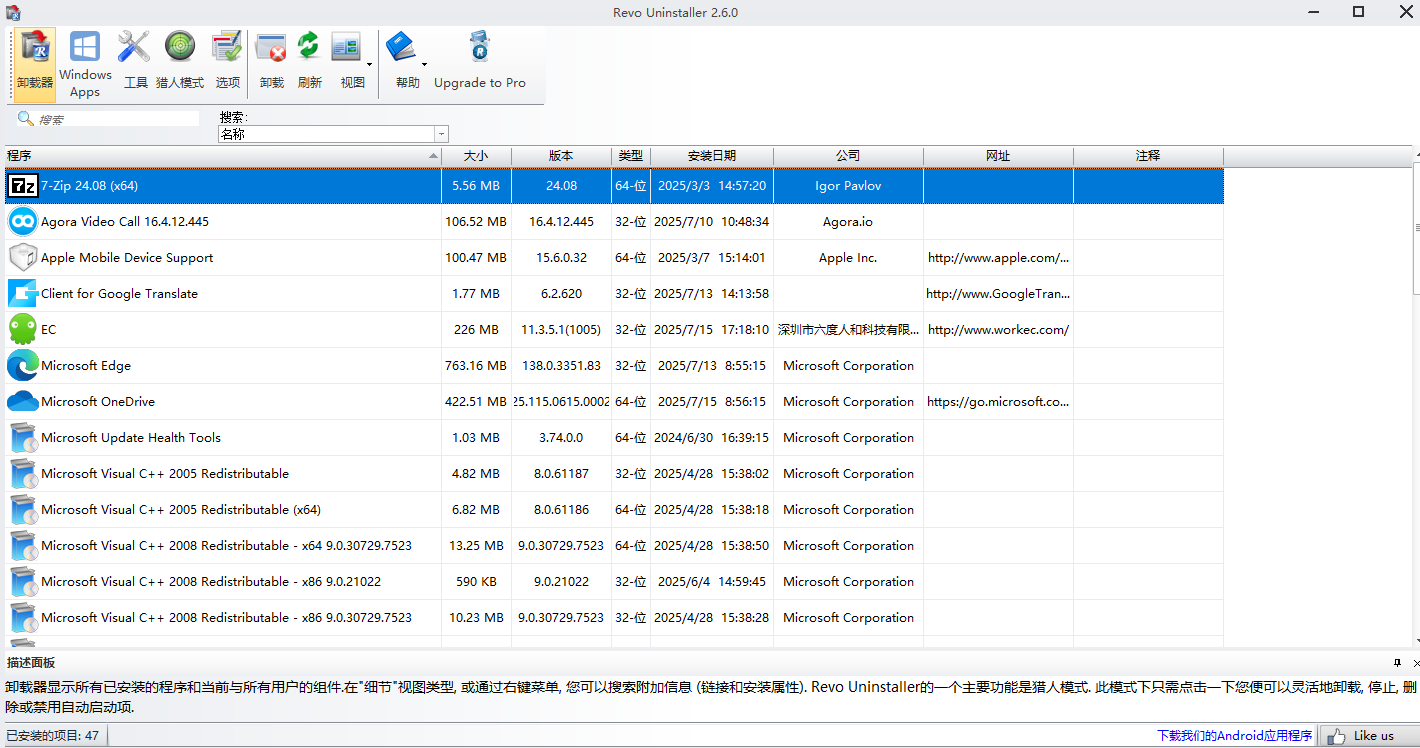Open the 卸载器 (Uninstaller) toolbar icon
1420x748 pixels.
35,64
